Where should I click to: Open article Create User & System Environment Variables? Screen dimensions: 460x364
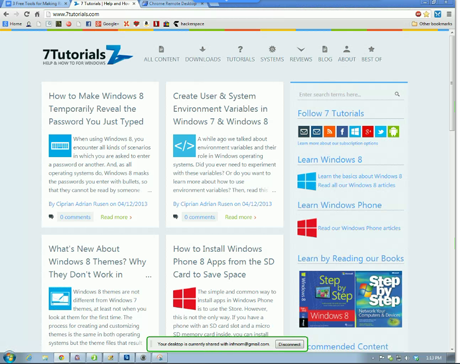(220, 109)
